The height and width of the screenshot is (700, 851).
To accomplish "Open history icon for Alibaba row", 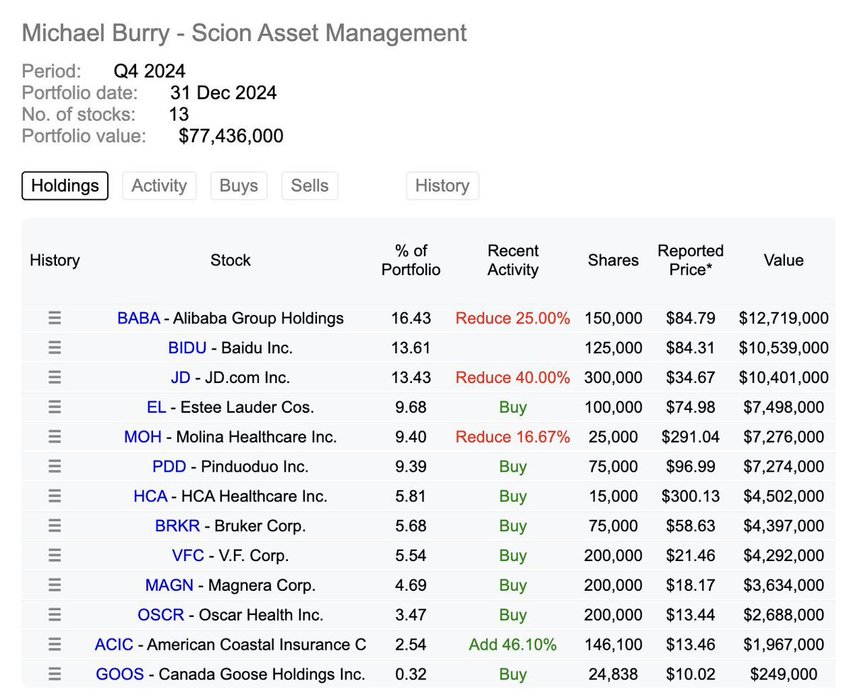I will click(x=55, y=318).
